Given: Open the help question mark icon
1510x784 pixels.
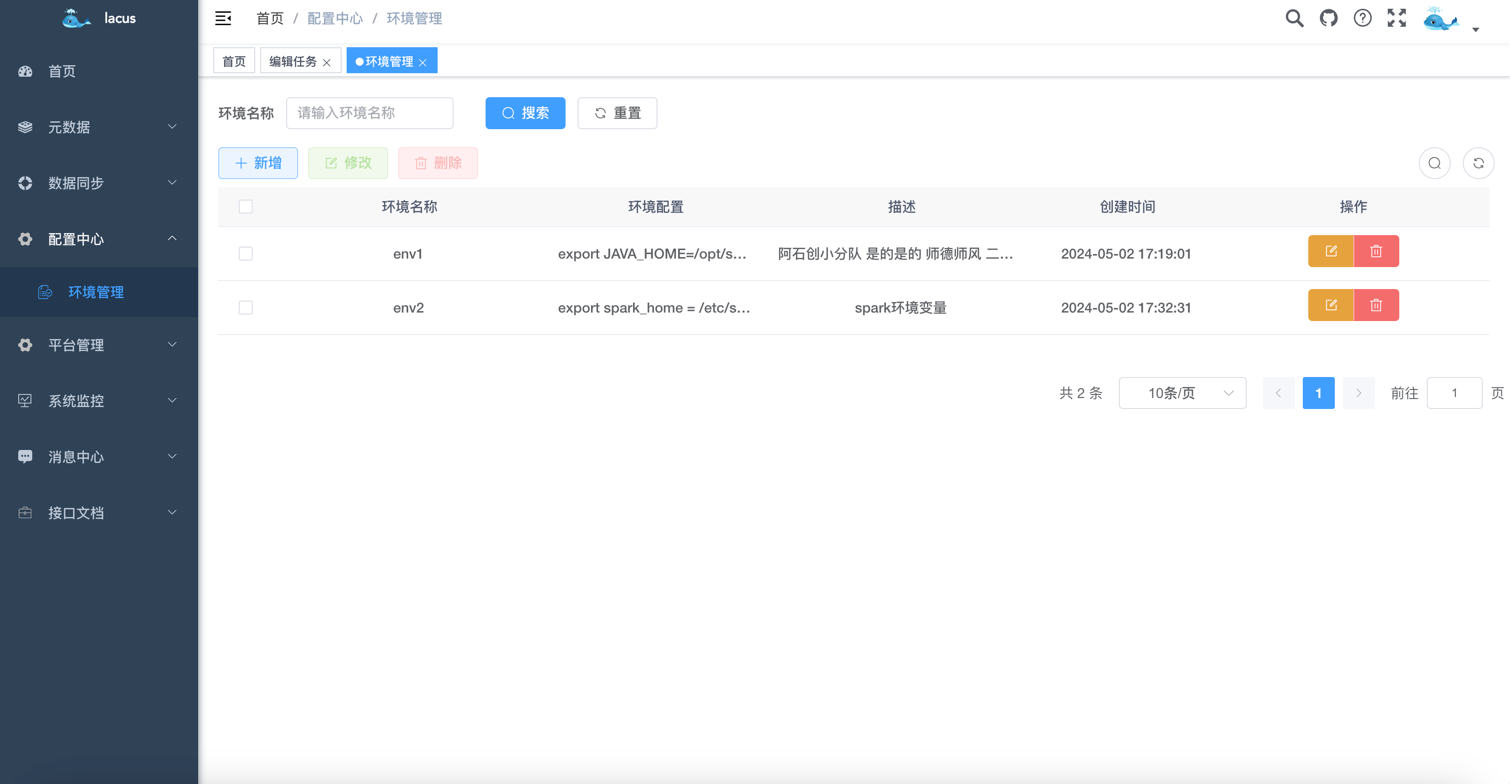Looking at the screenshot, I should coord(1362,18).
